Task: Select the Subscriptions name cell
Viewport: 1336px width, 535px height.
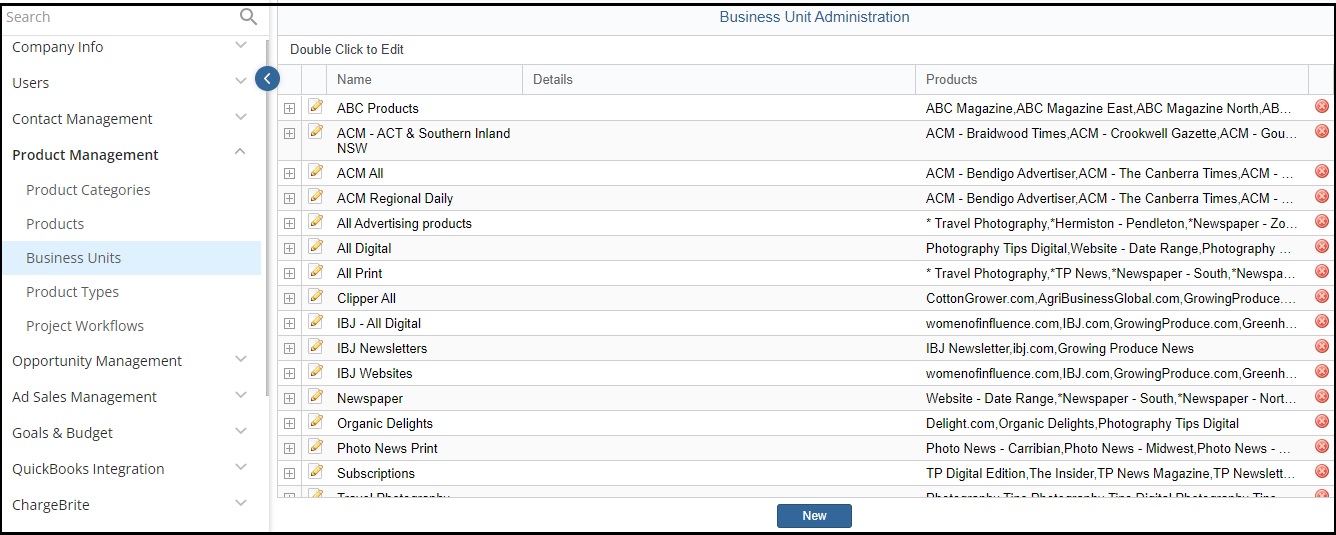Action: click(x=424, y=473)
